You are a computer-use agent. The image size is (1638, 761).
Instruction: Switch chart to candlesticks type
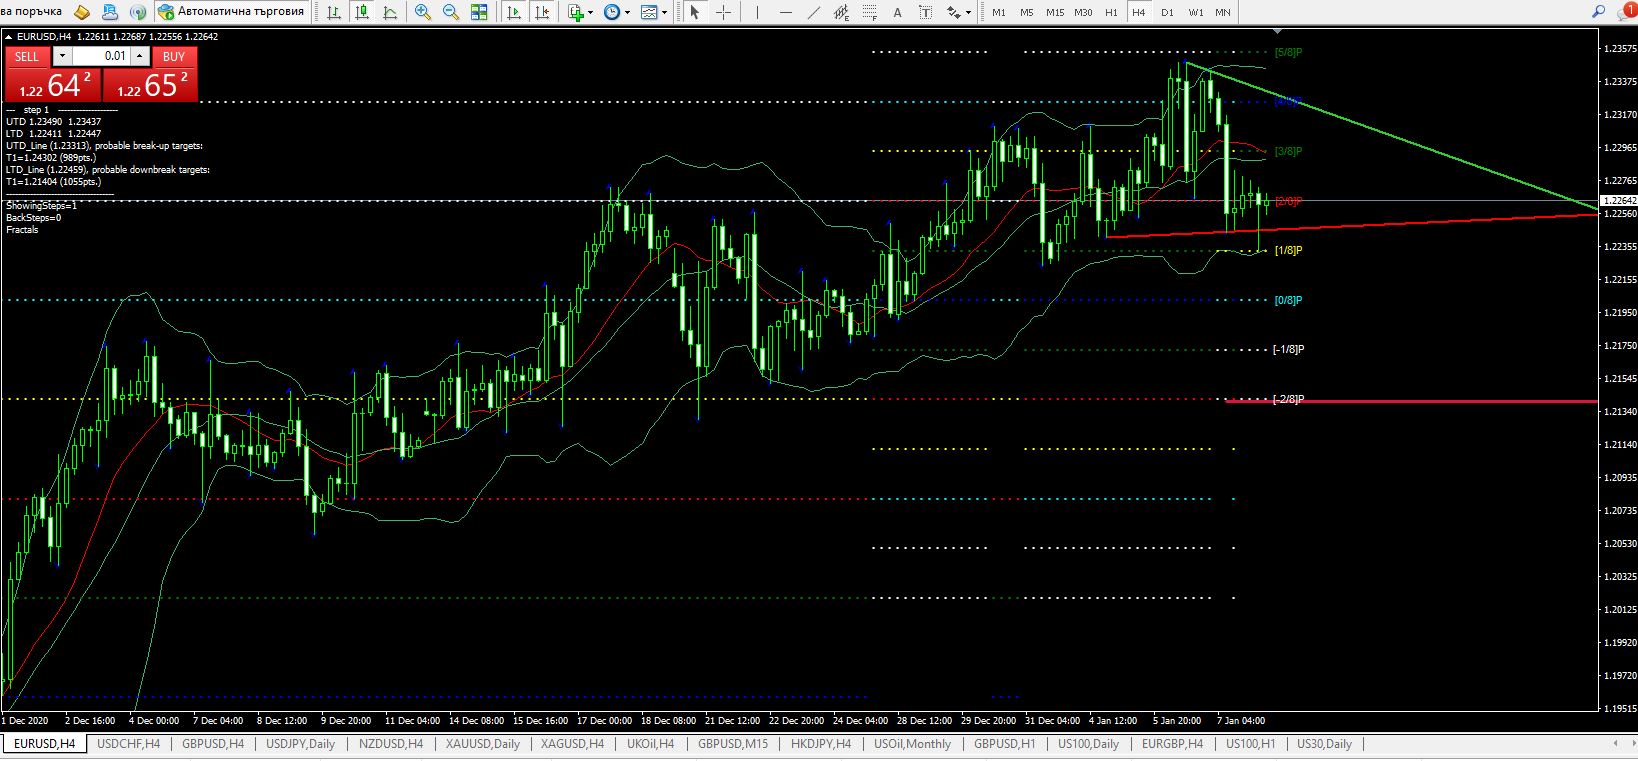pos(361,12)
